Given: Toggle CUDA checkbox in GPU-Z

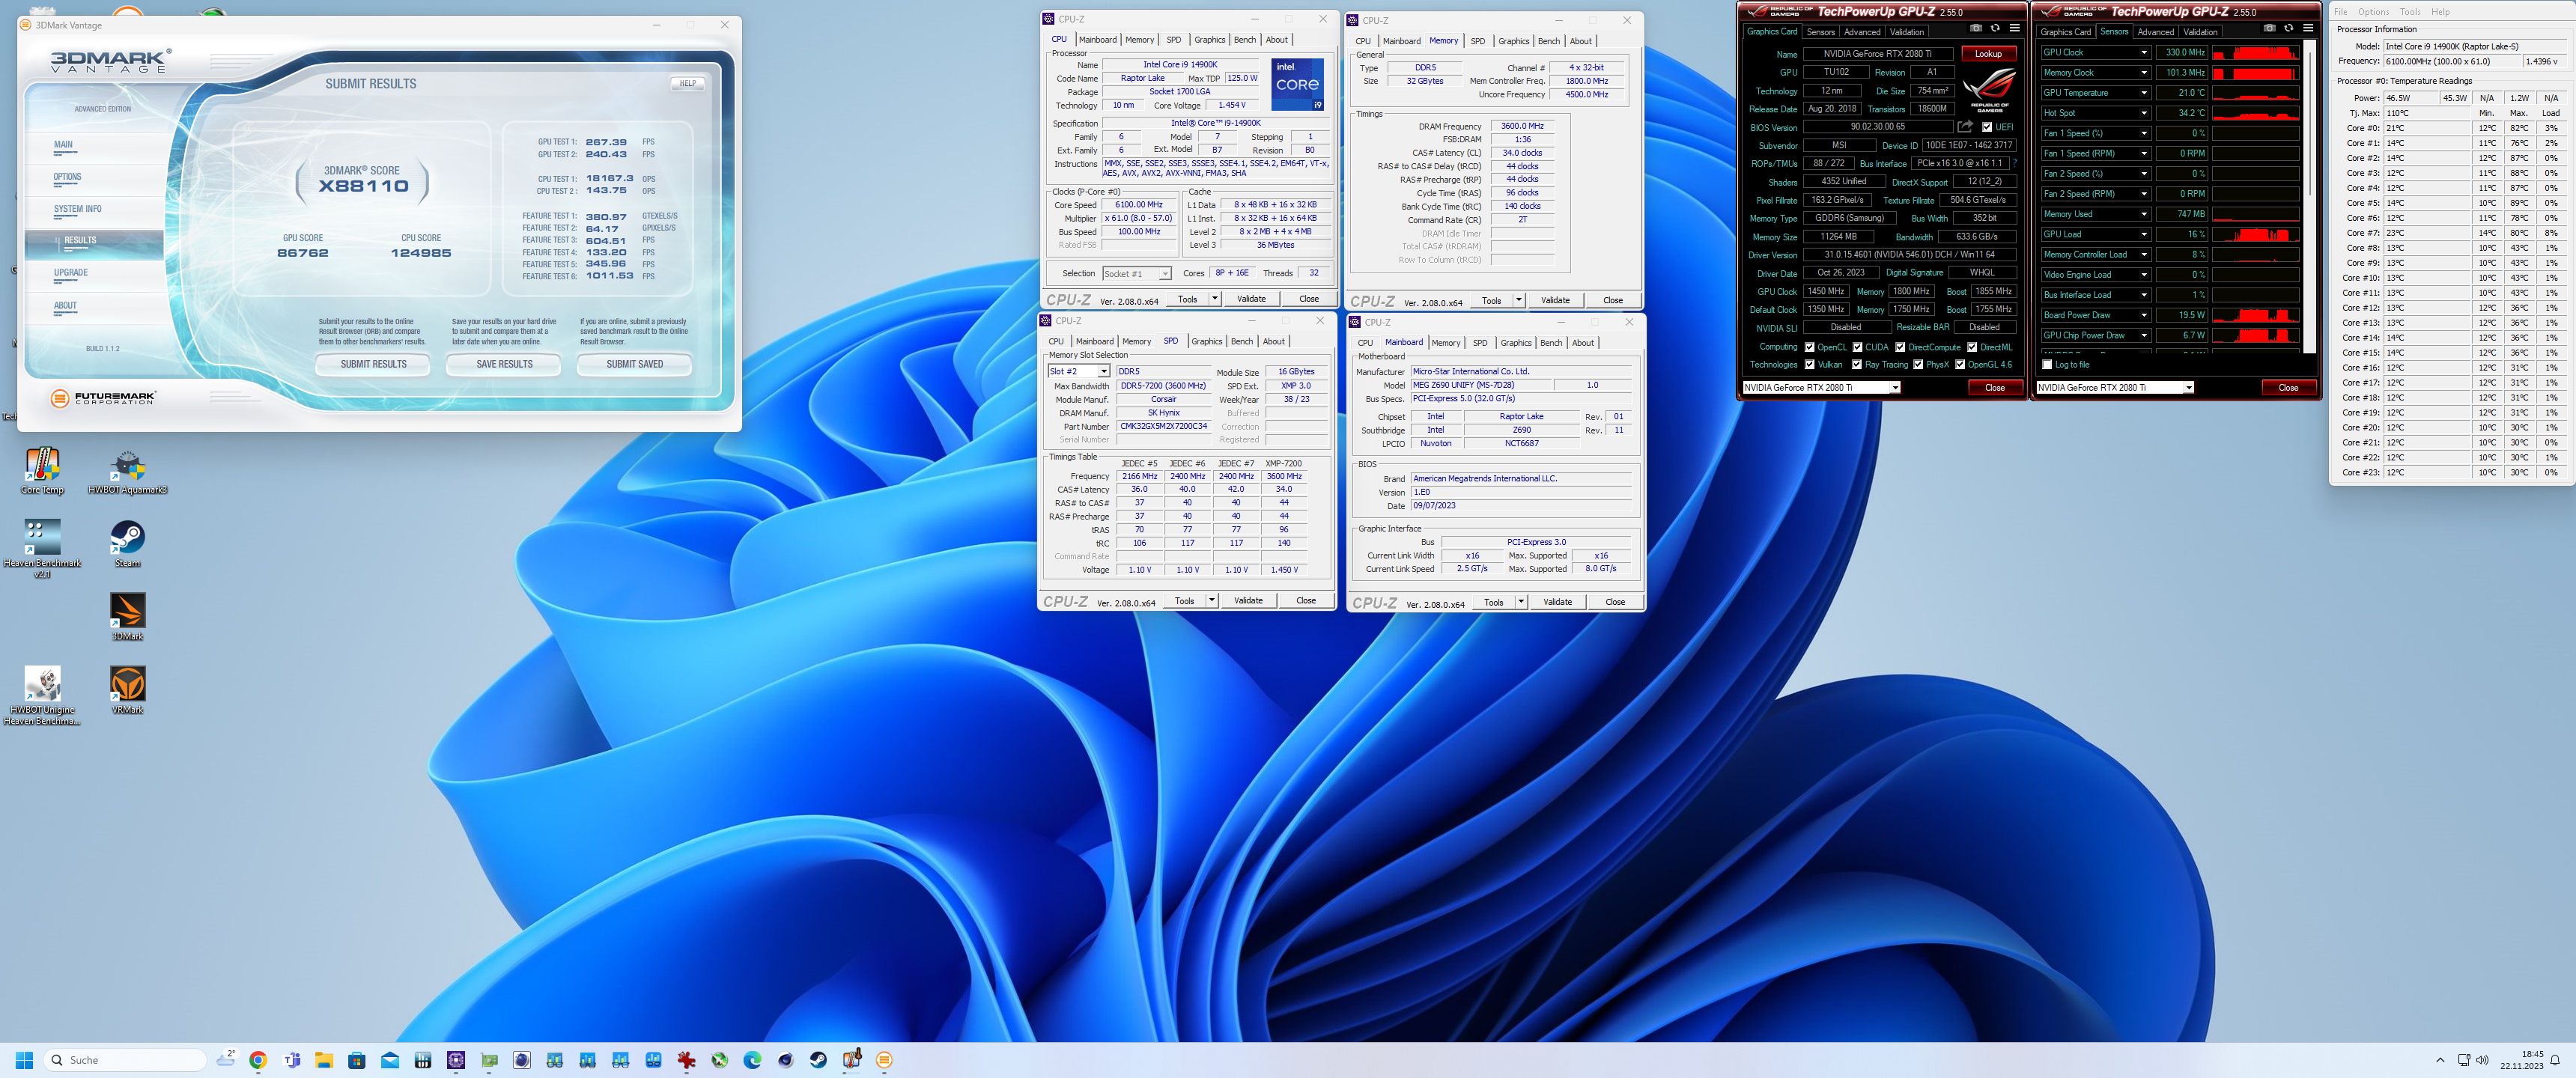Looking at the screenshot, I should 1857,347.
